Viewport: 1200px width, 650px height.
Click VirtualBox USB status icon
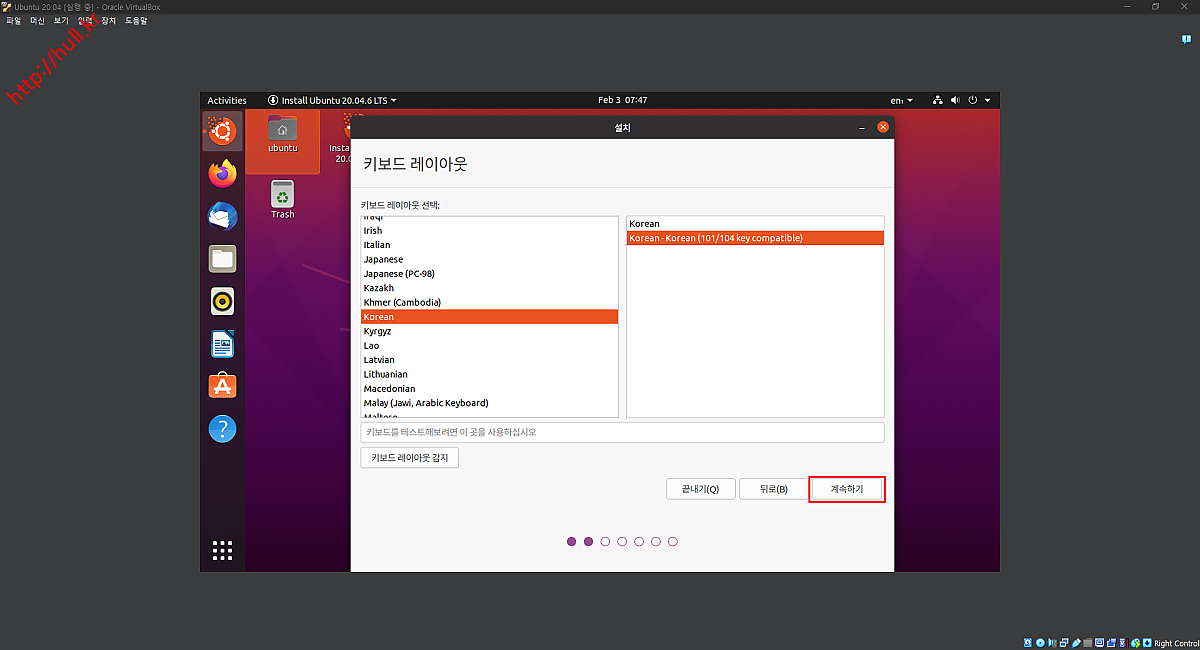pyautogui.click(x=1076, y=643)
